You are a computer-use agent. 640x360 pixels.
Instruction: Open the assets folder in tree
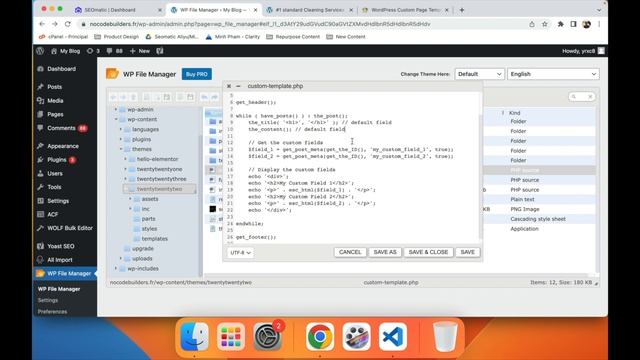click(150, 199)
